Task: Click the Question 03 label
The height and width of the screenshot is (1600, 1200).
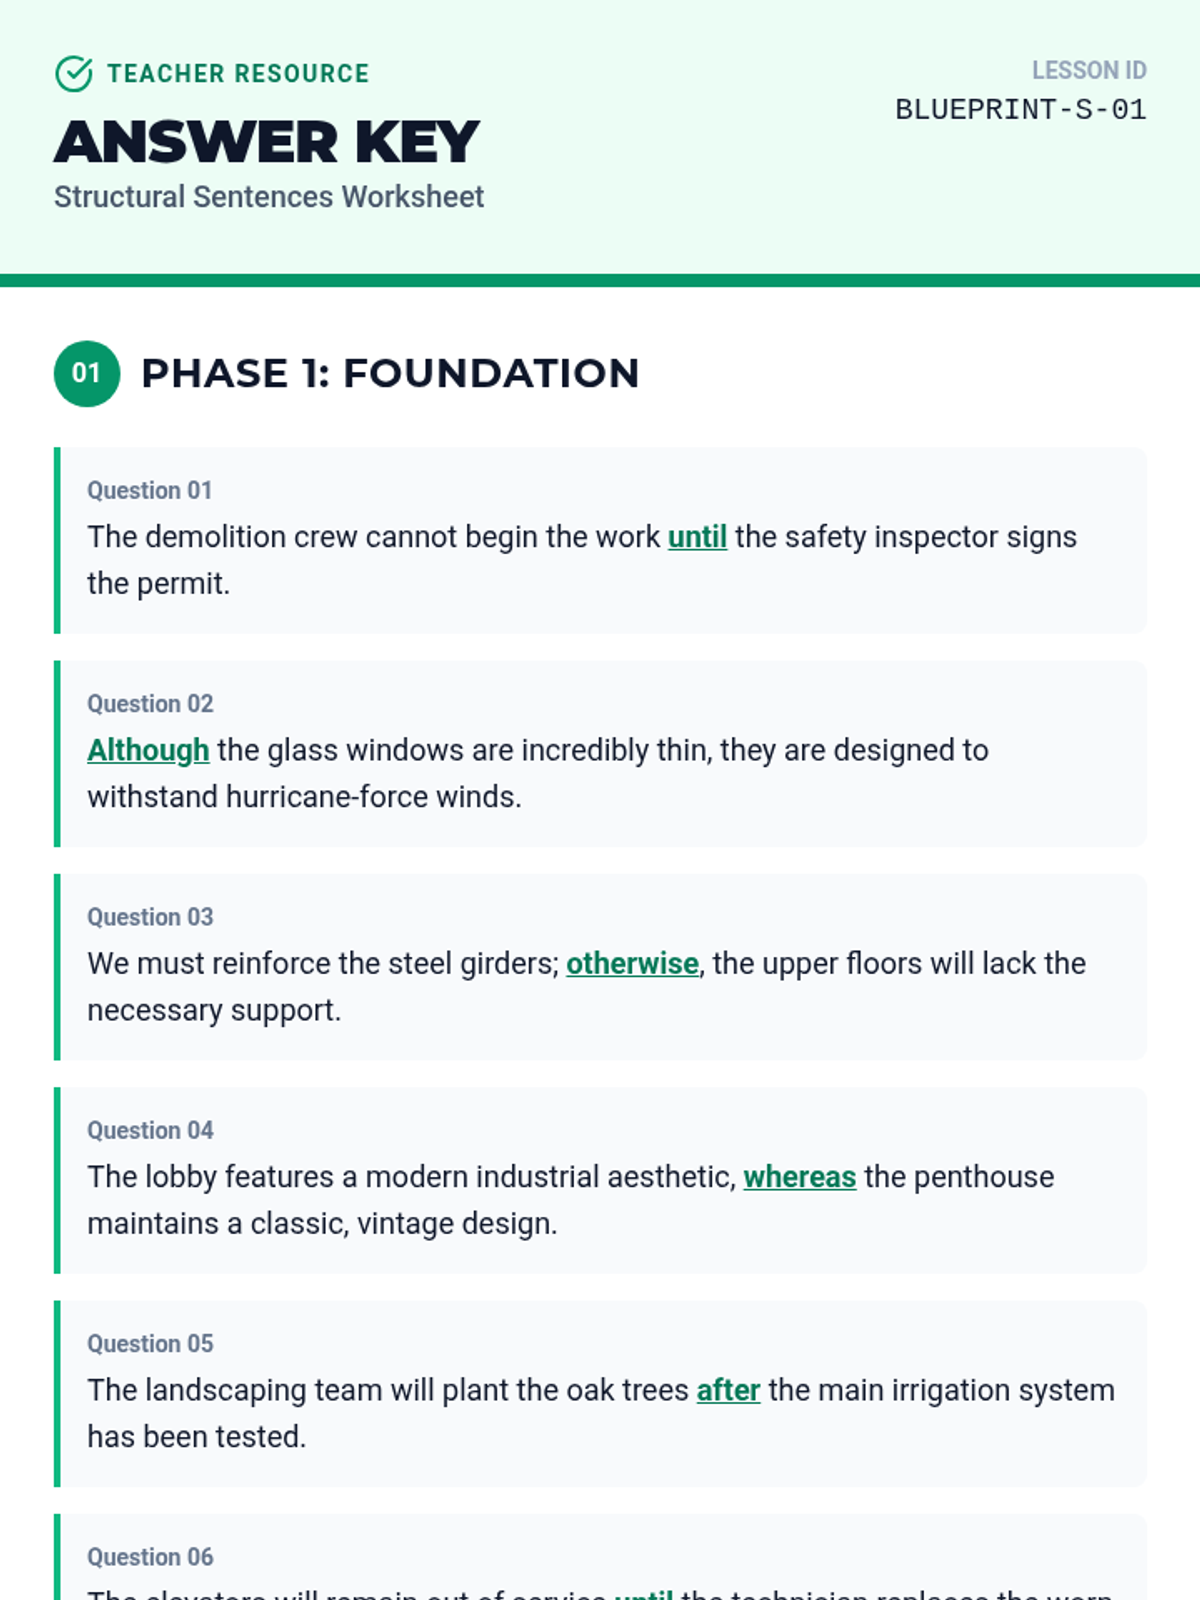Action: tap(150, 917)
